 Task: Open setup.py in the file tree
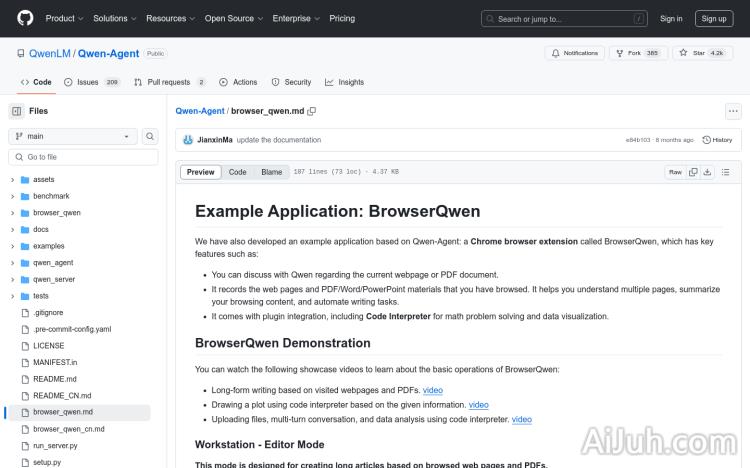47,463
